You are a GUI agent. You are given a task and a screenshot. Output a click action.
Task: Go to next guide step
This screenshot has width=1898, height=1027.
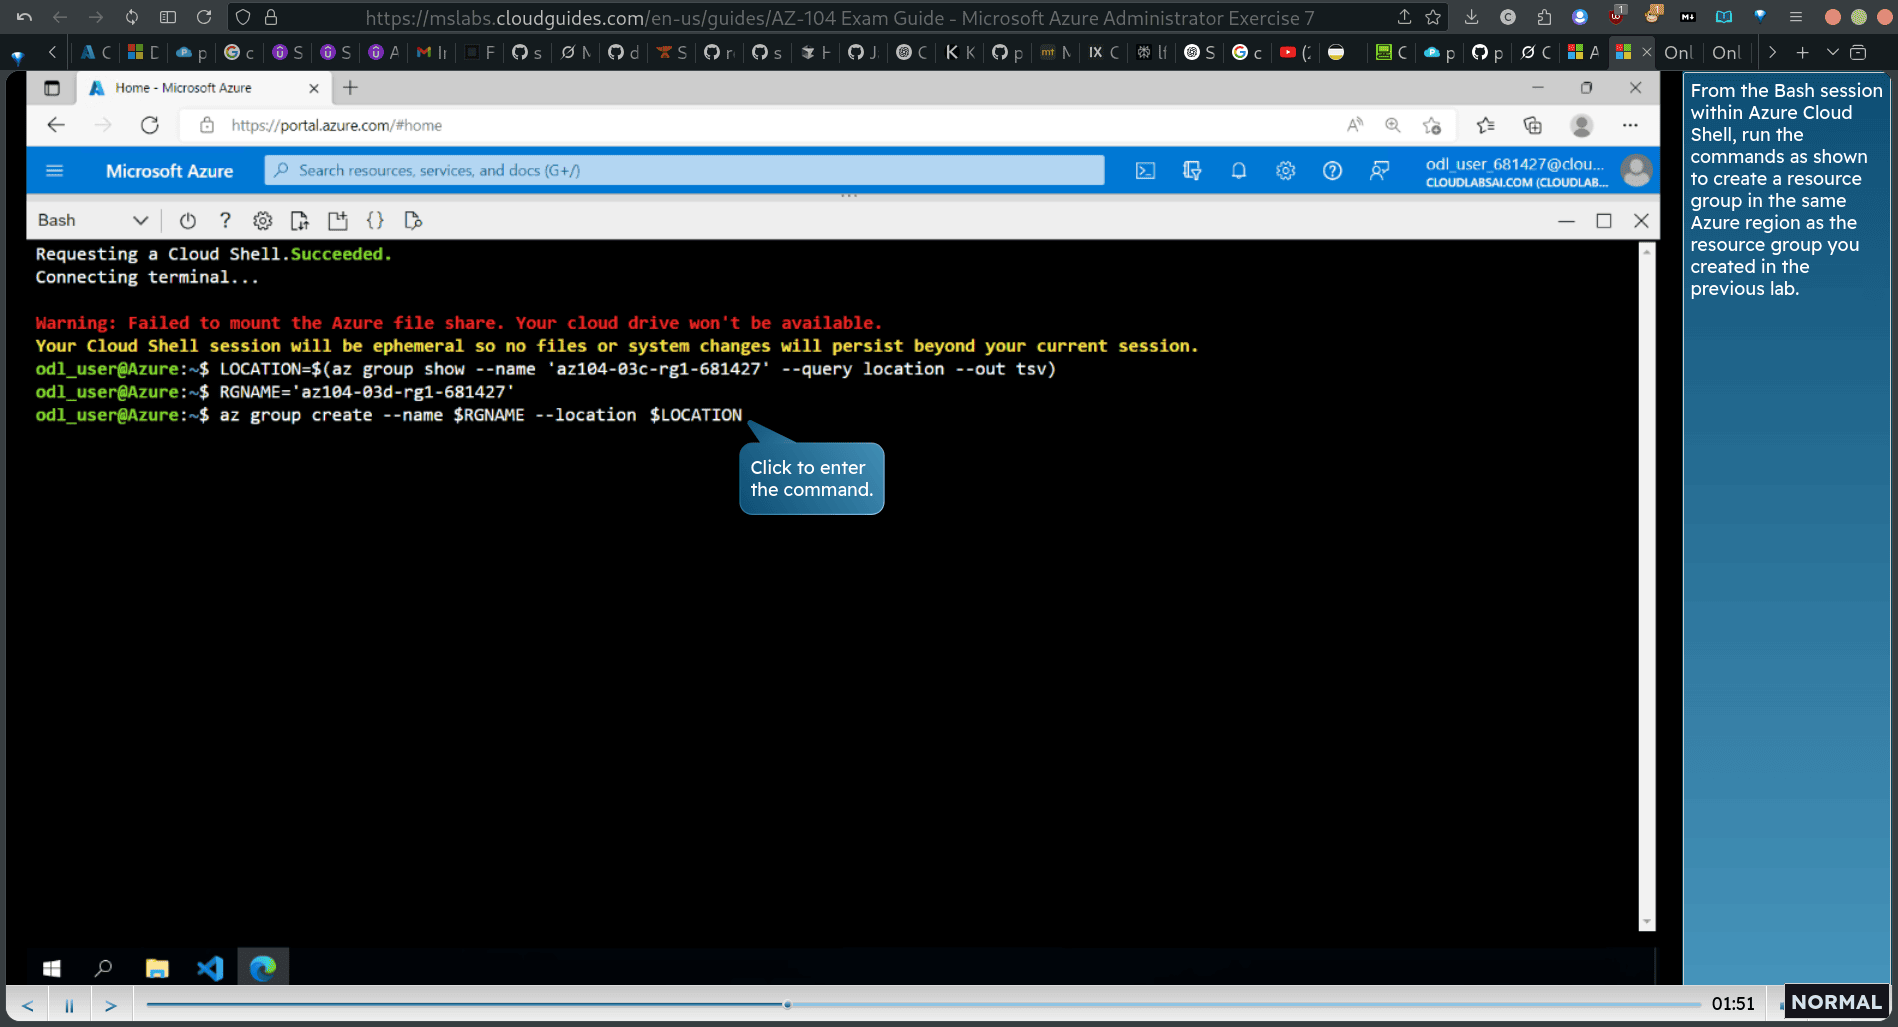[x=111, y=1005]
